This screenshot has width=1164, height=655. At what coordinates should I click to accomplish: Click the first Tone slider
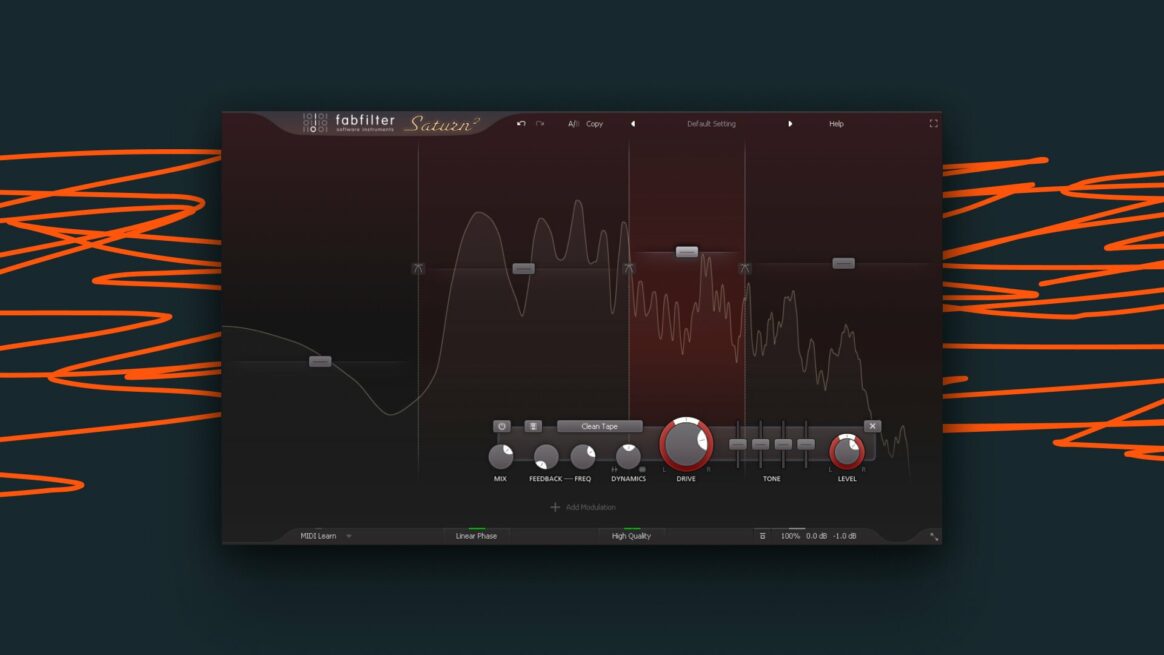click(738, 443)
